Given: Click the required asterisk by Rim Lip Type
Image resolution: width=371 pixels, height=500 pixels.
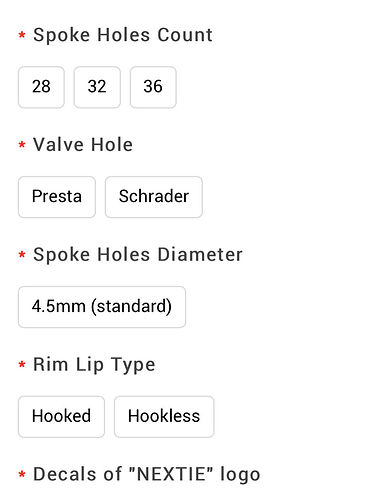Looking at the screenshot, I should click(22, 364).
